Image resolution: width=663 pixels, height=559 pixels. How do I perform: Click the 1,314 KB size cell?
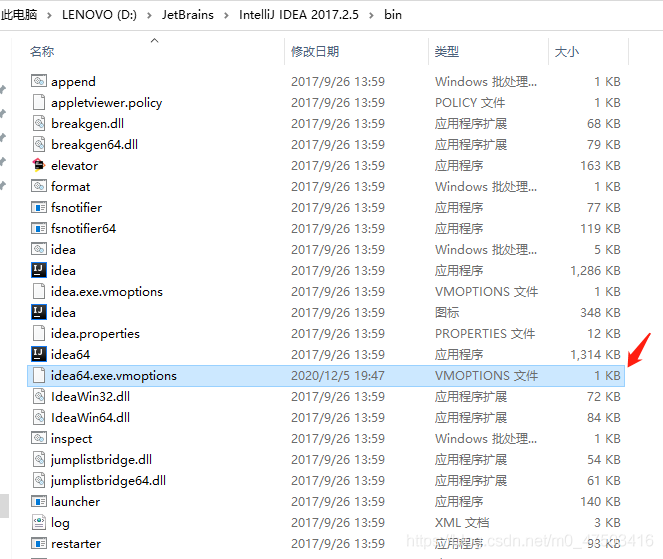click(595, 355)
